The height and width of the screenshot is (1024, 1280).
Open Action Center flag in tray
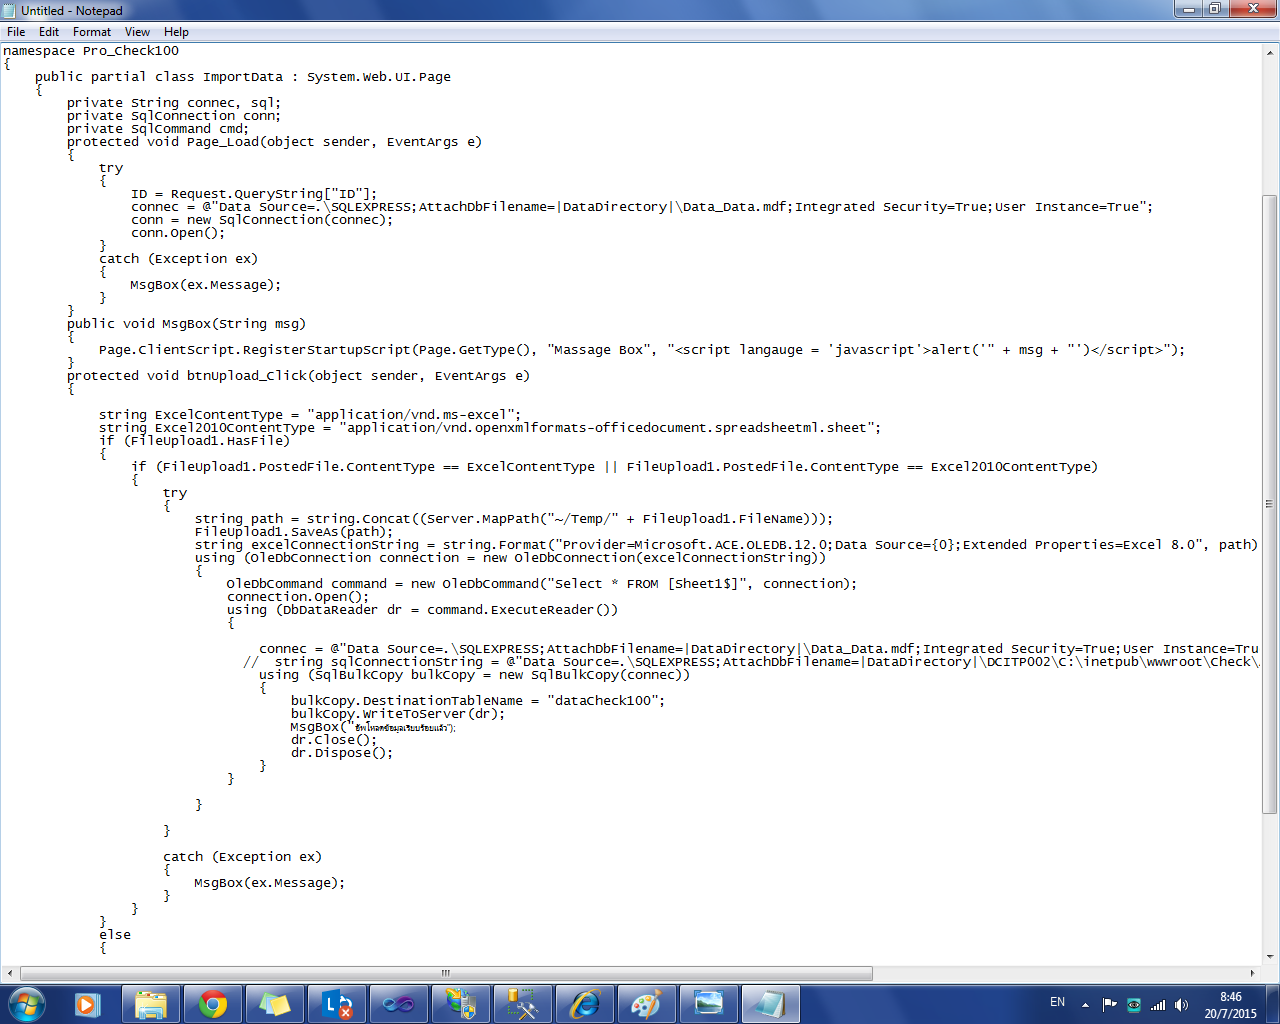[x=1110, y=1005]
